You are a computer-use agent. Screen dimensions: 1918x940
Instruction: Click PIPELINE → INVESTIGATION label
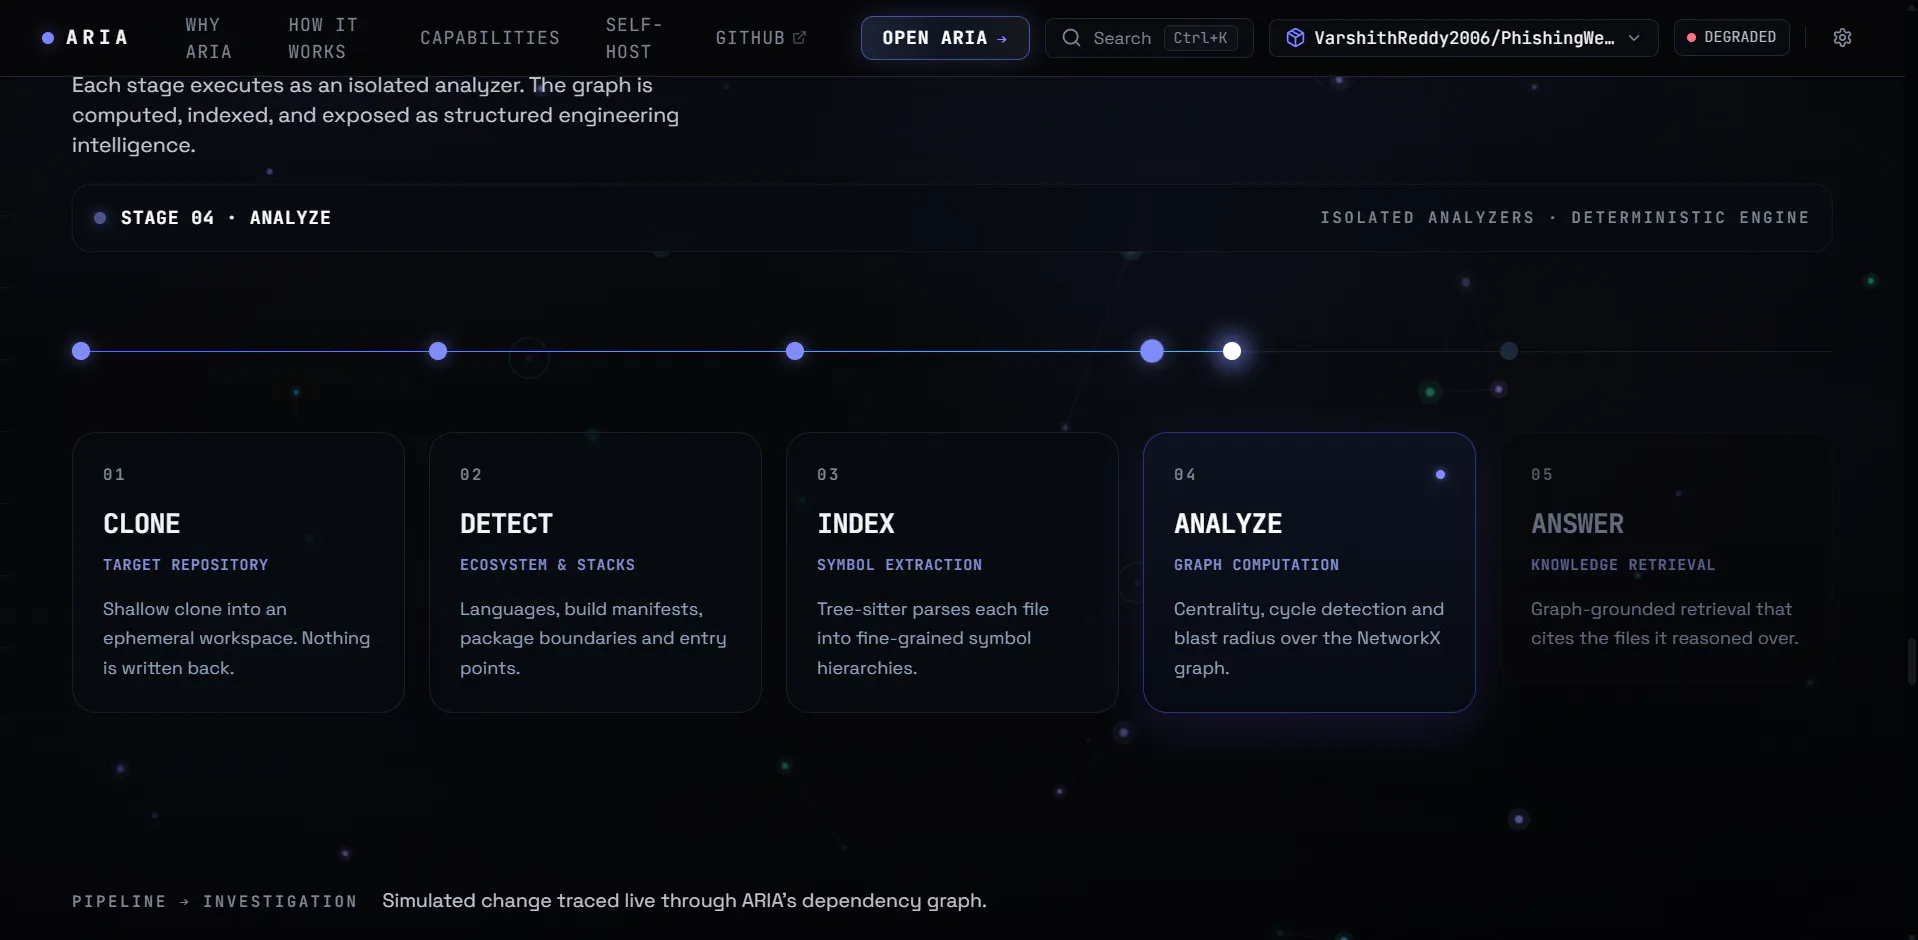coord(214,902)
